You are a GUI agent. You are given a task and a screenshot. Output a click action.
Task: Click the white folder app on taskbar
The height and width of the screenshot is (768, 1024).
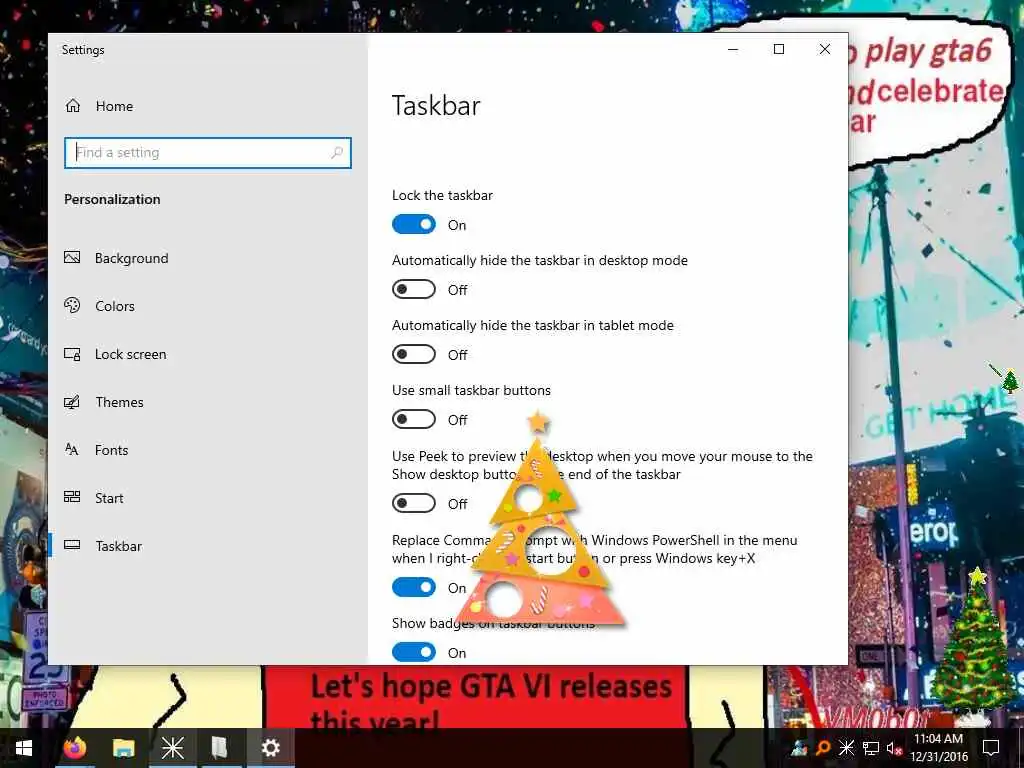[x=220, y=748]
